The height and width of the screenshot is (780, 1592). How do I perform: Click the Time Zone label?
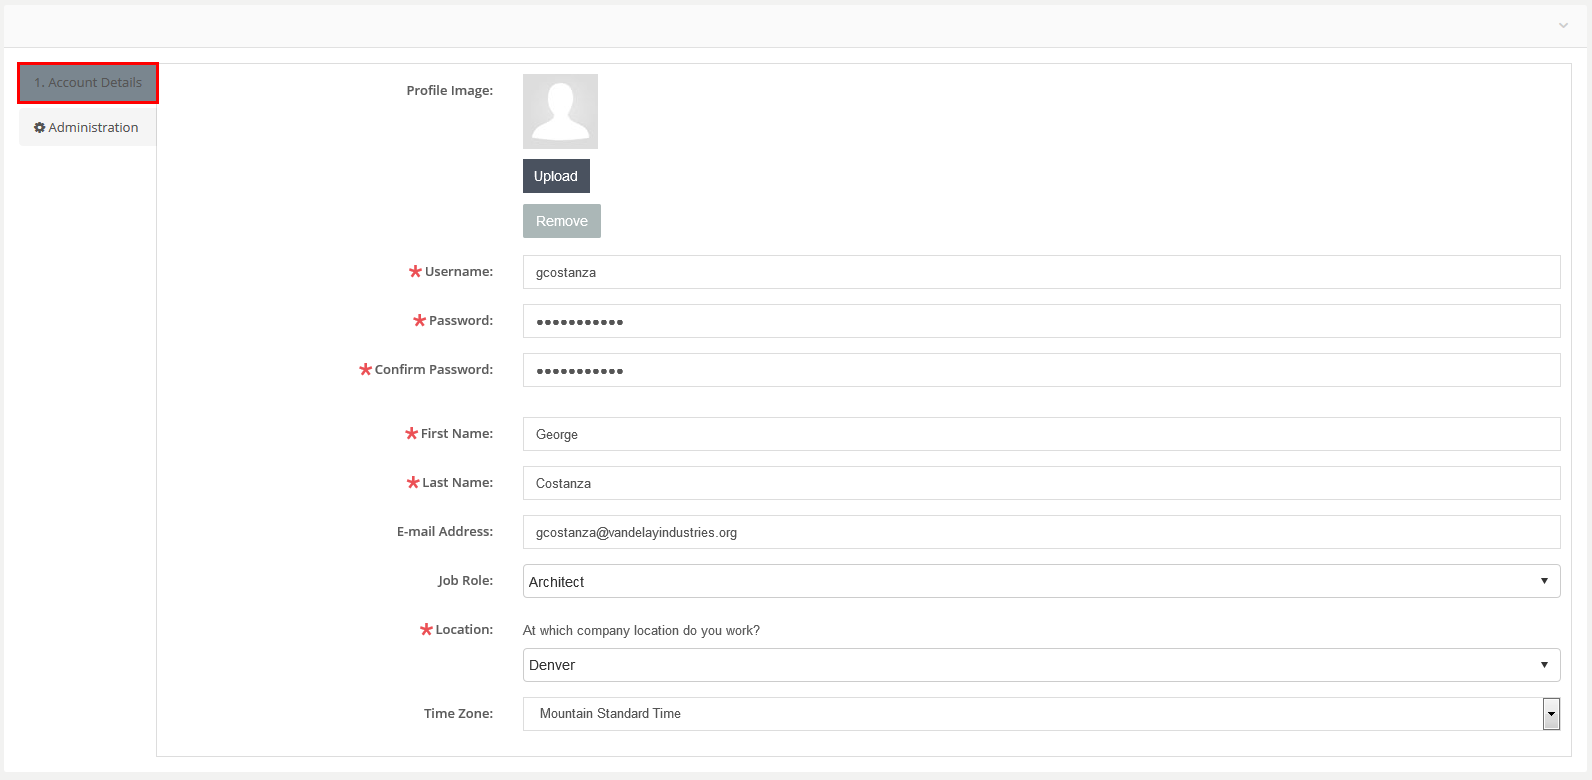458,714
